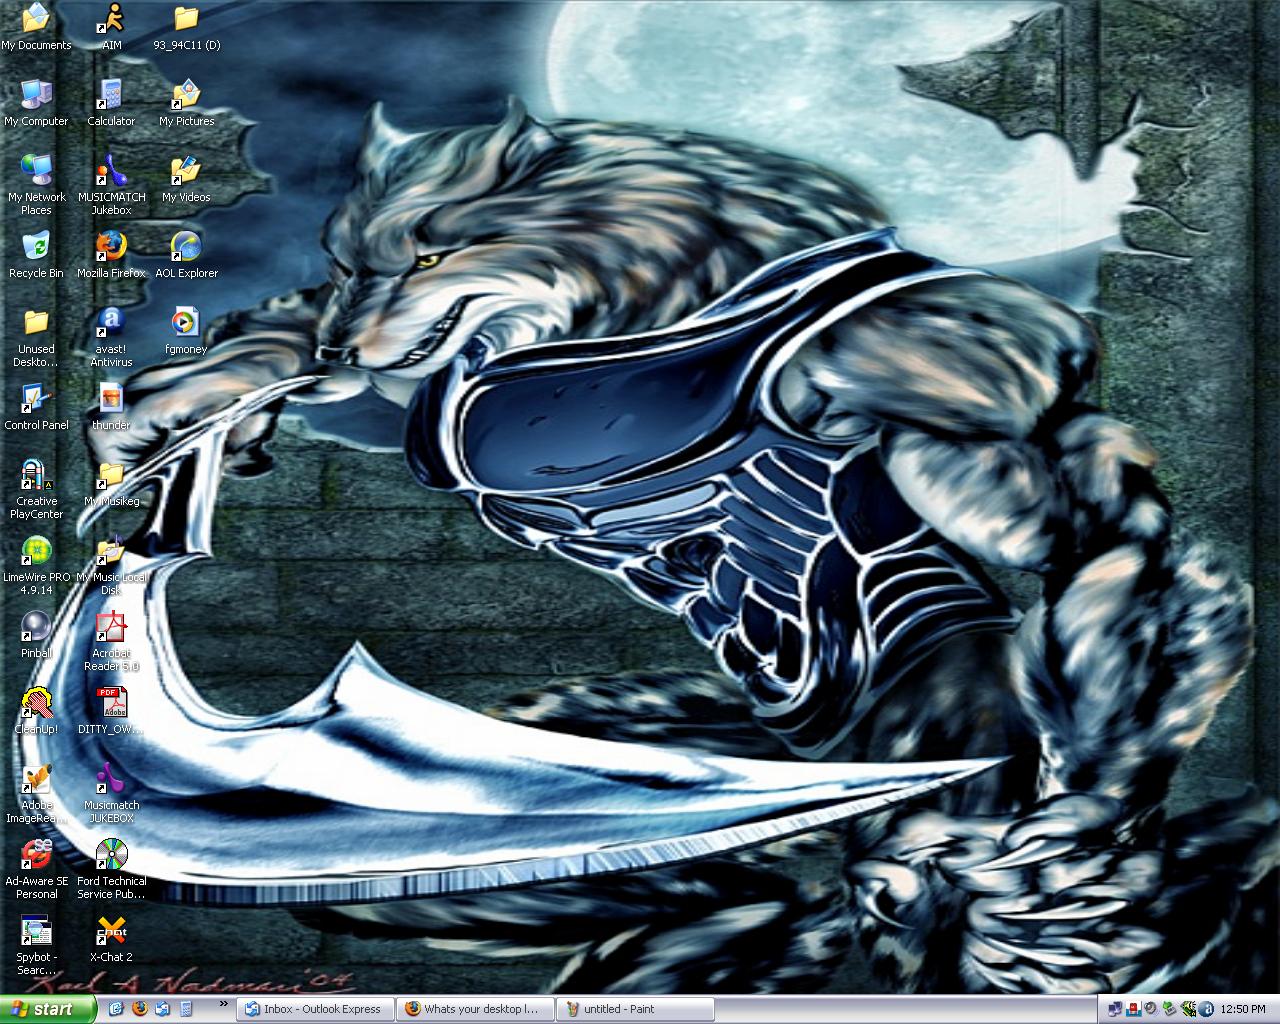This screenshot has height=1024, width=1280.
Task: Select the Ad-Aware SE Personal icon
Action: 37,855
